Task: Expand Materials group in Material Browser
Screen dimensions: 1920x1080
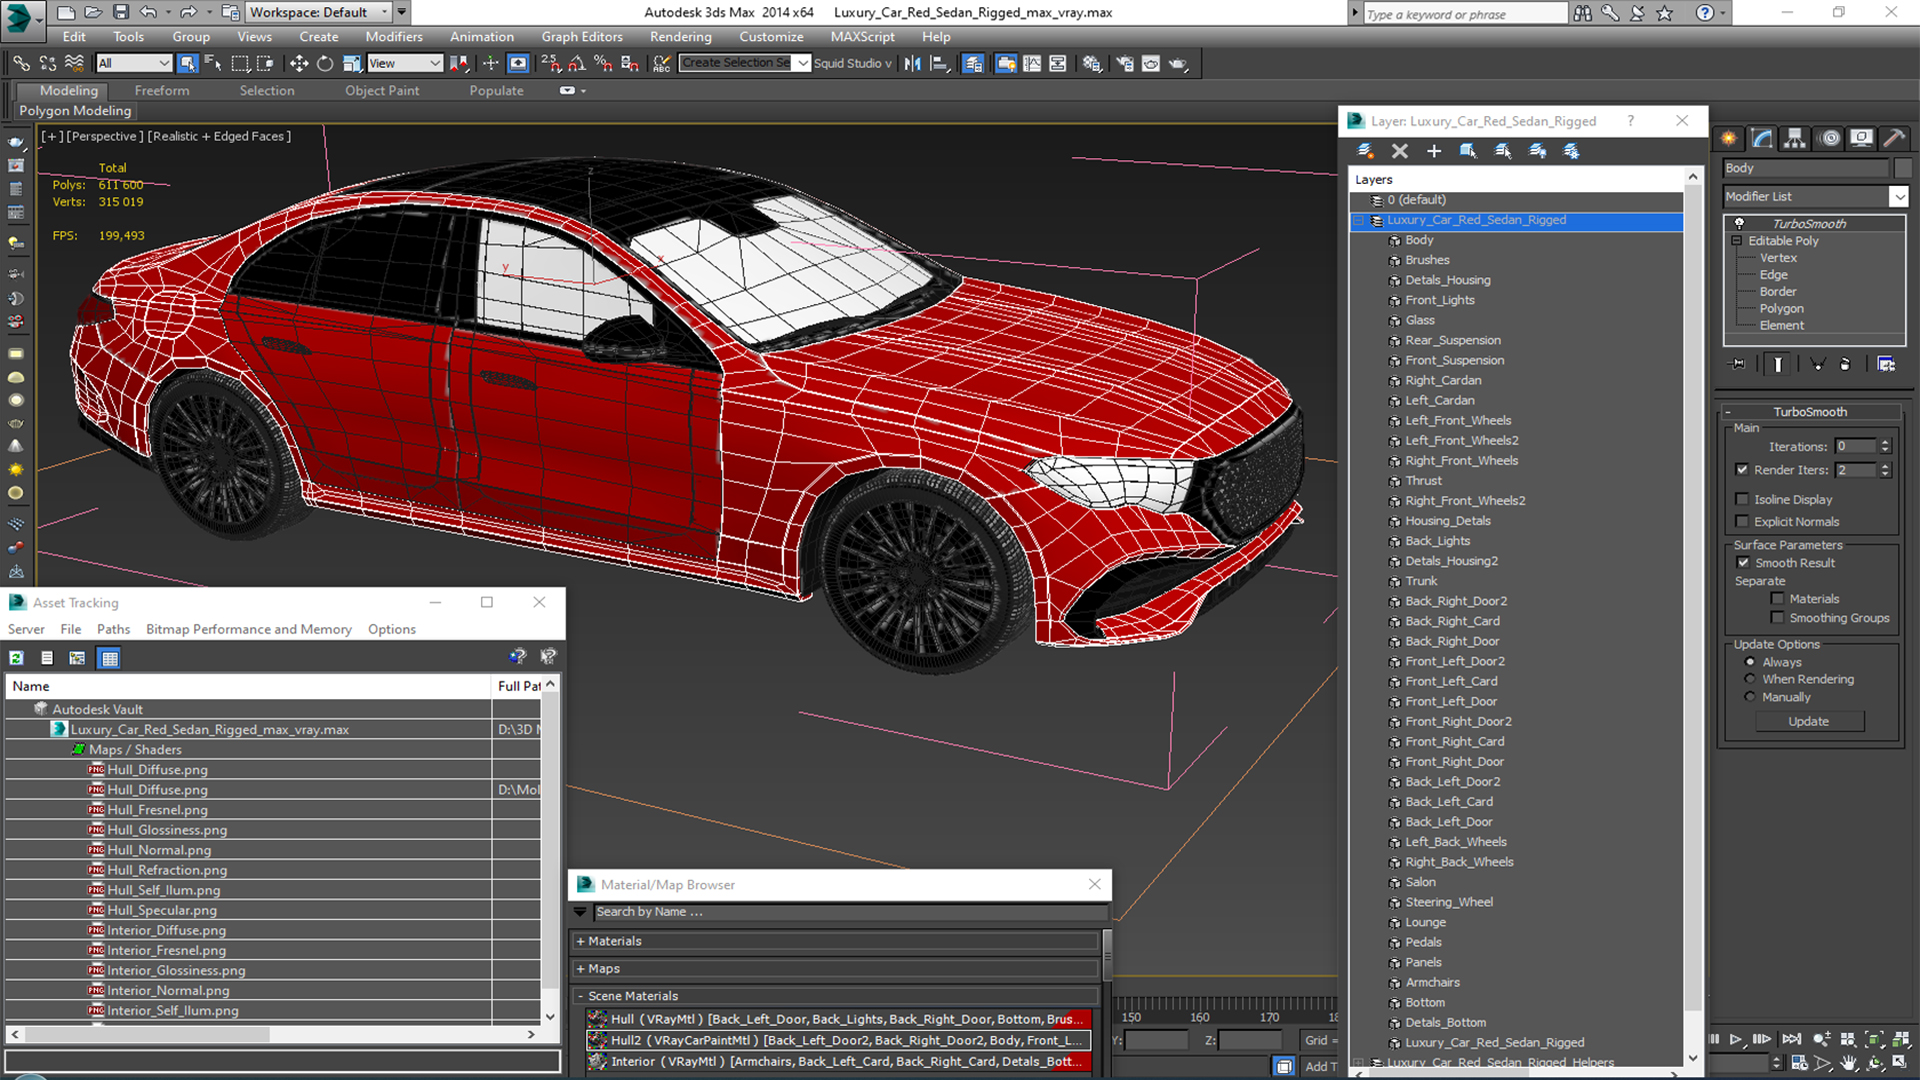Action: click(x=580, y=941)
